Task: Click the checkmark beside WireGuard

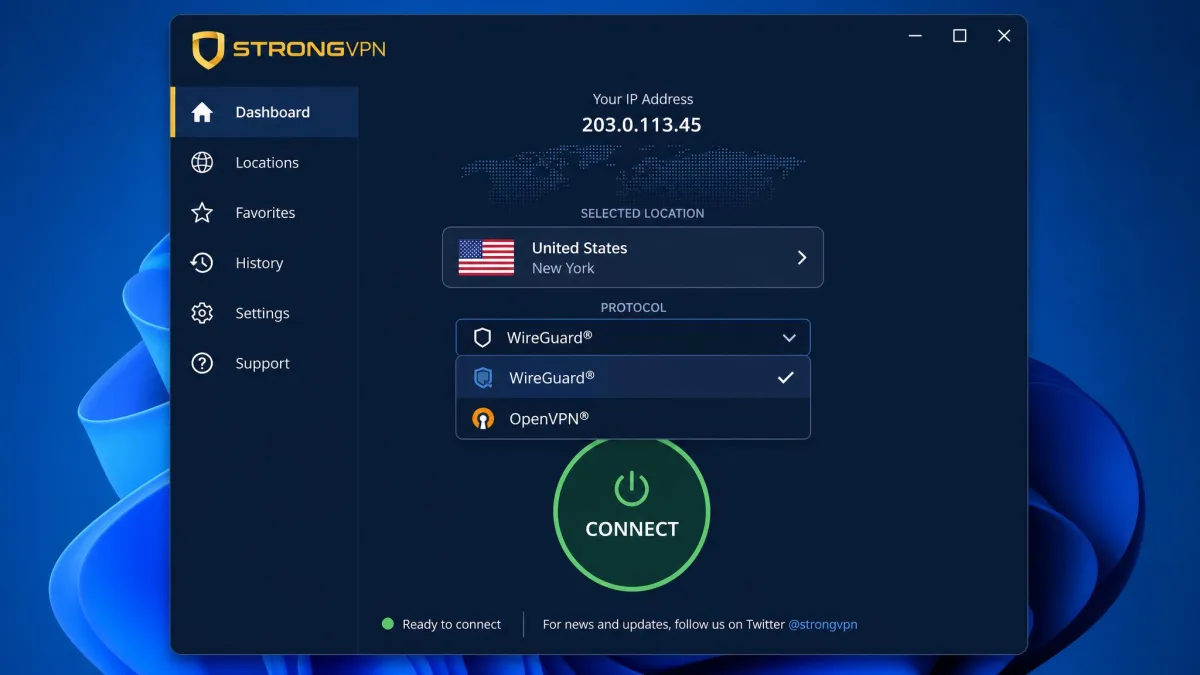Action: [786, 378]
